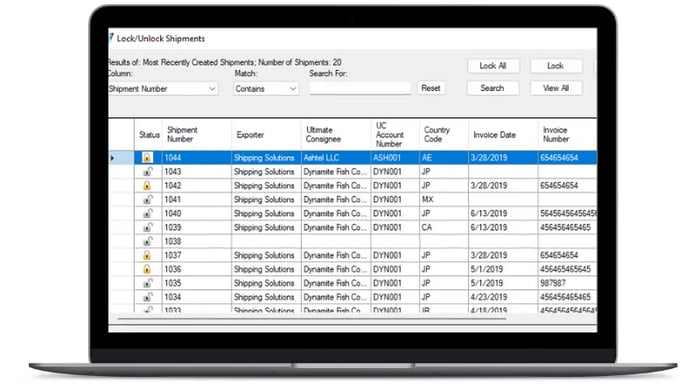Click the locked padlock icon for shipment 1044
The width and height of the screenshot is (700, 390).
(x=147, y=157)
